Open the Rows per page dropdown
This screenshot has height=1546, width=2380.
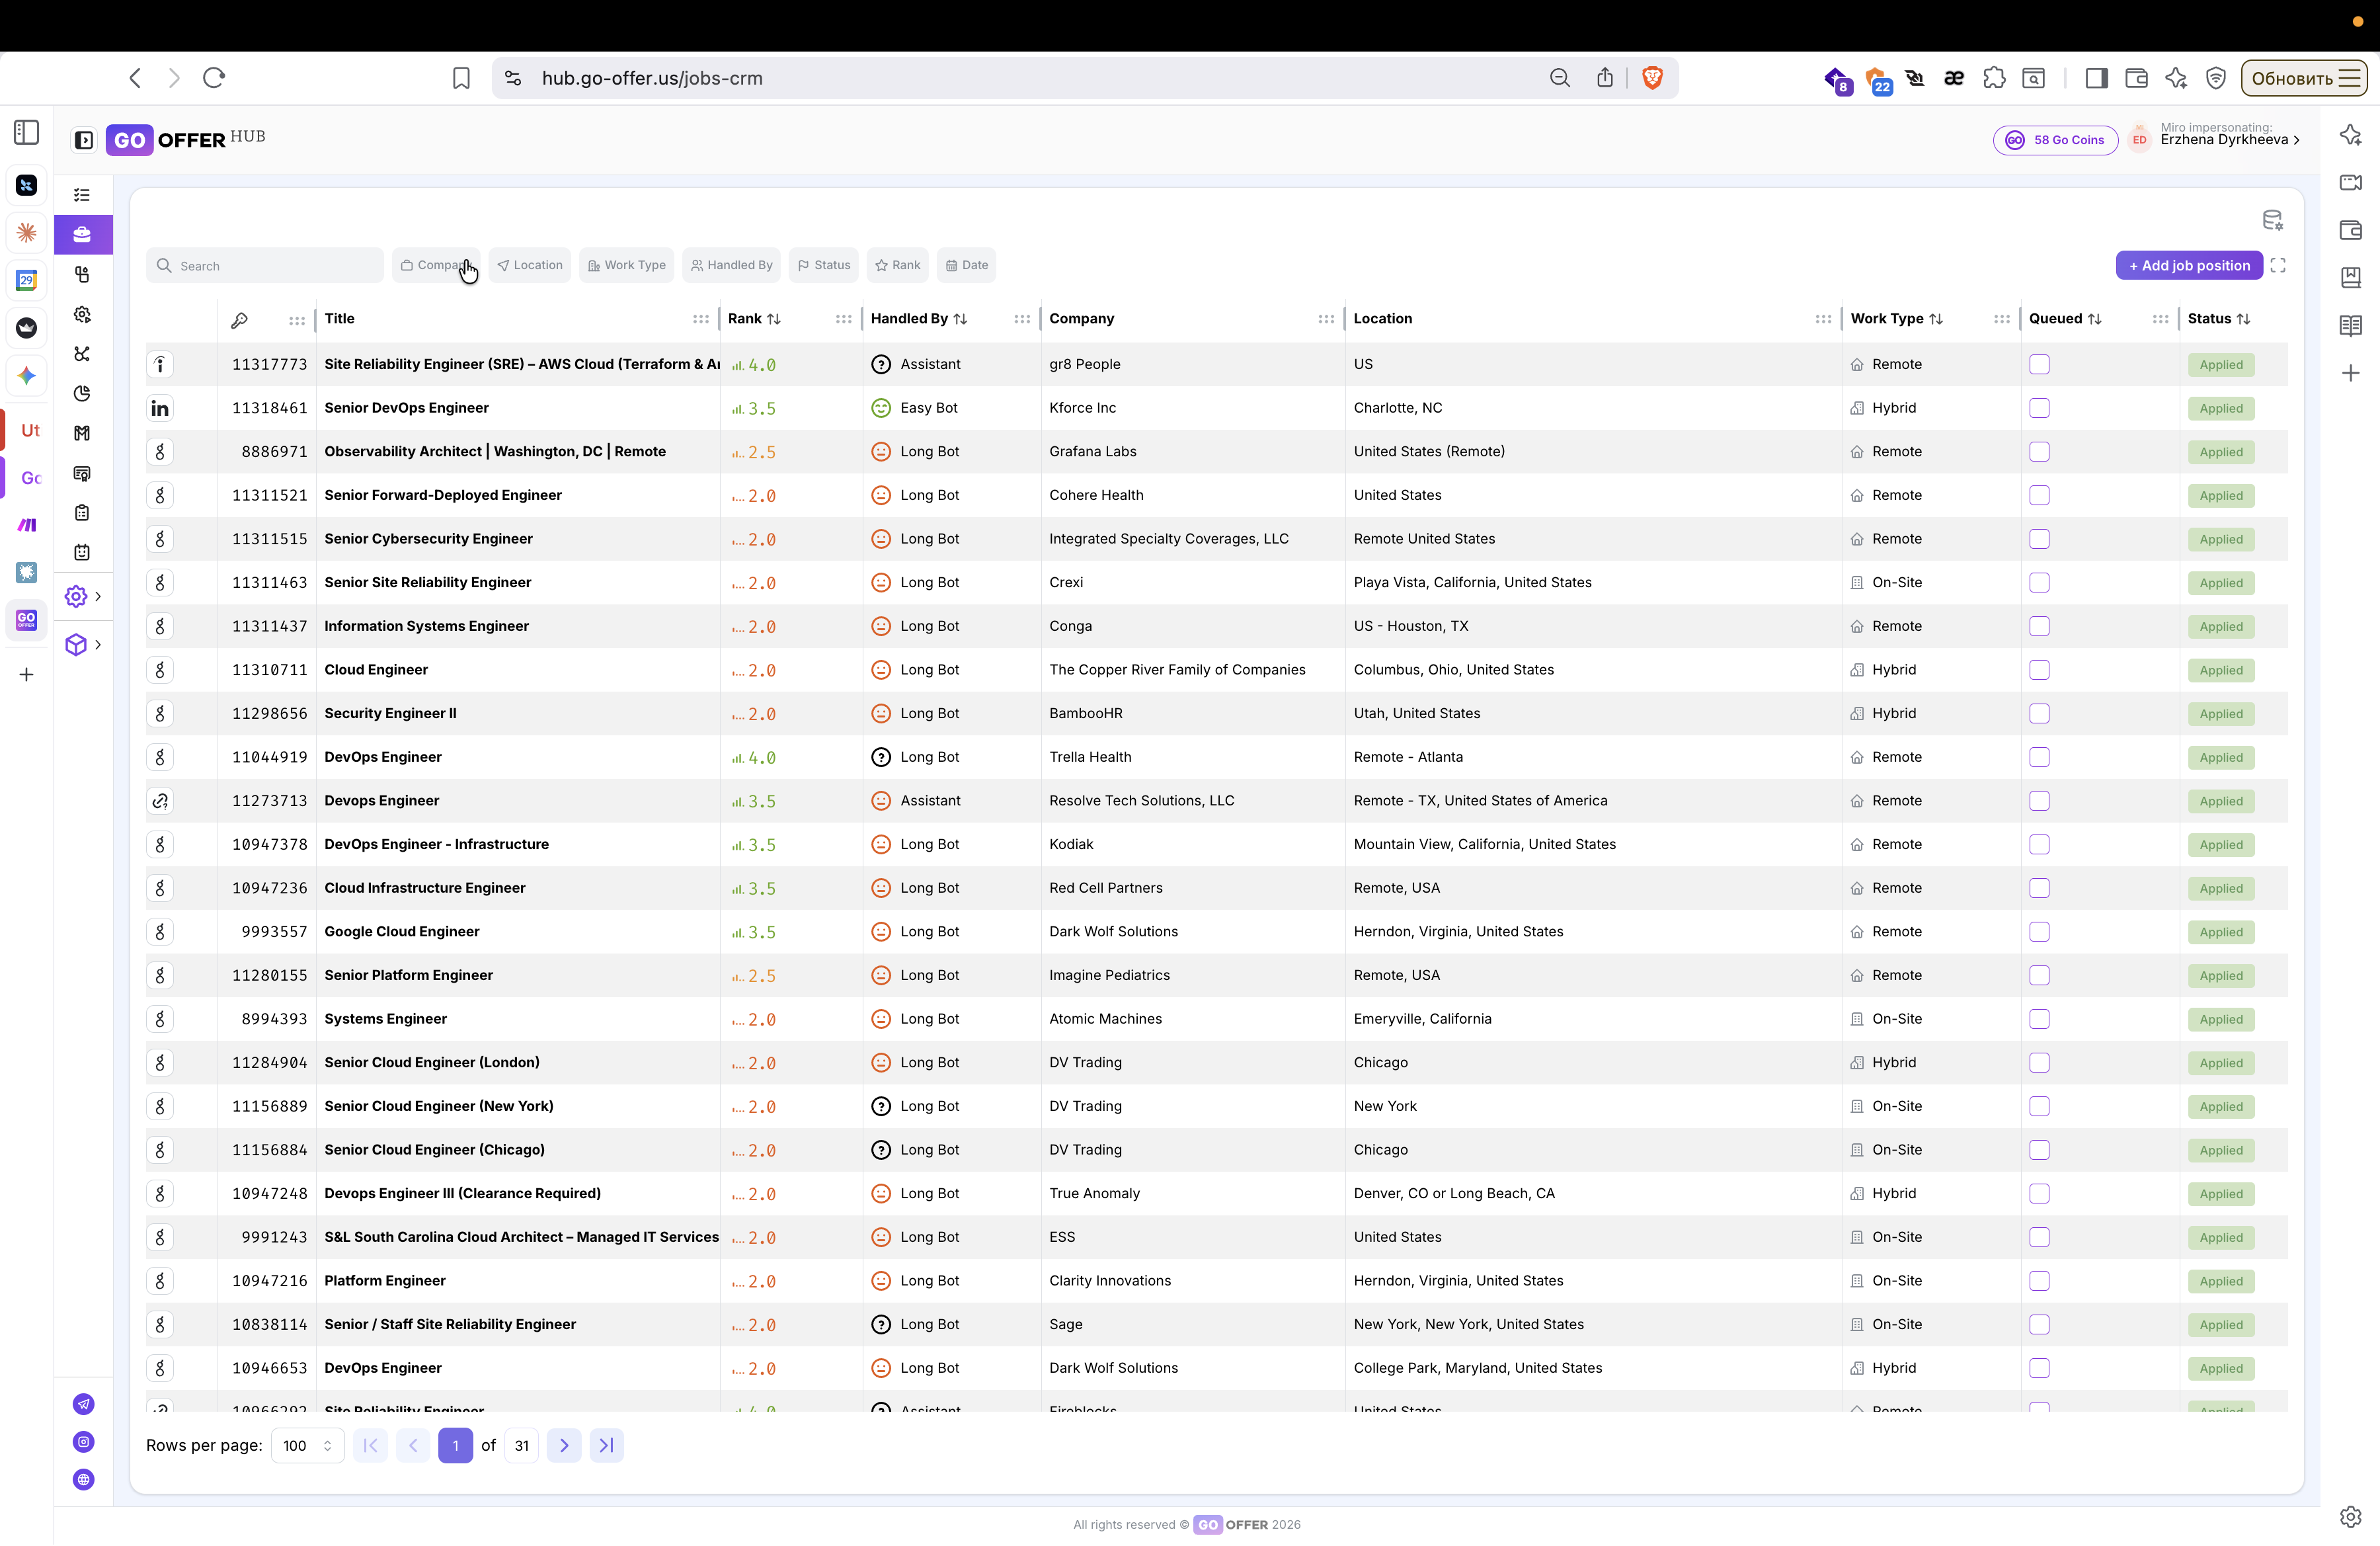[307, 1445]
